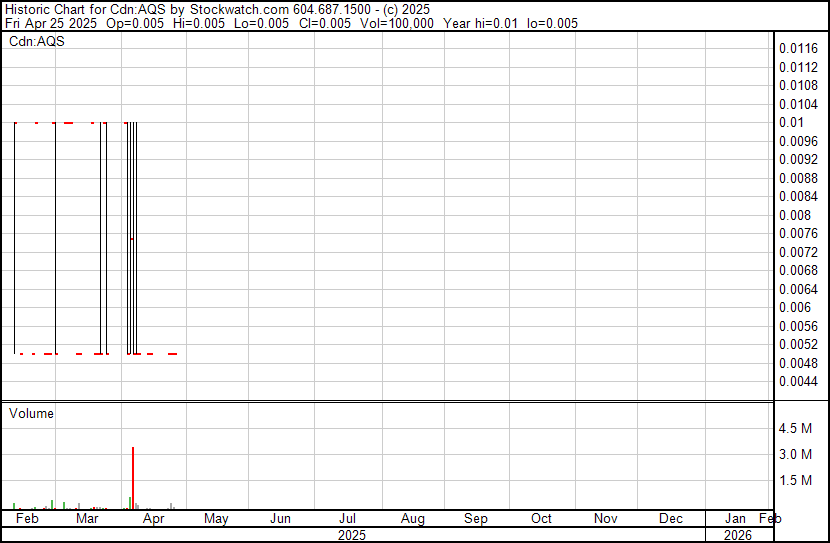Click the 0.0084 price axis label

798,197
